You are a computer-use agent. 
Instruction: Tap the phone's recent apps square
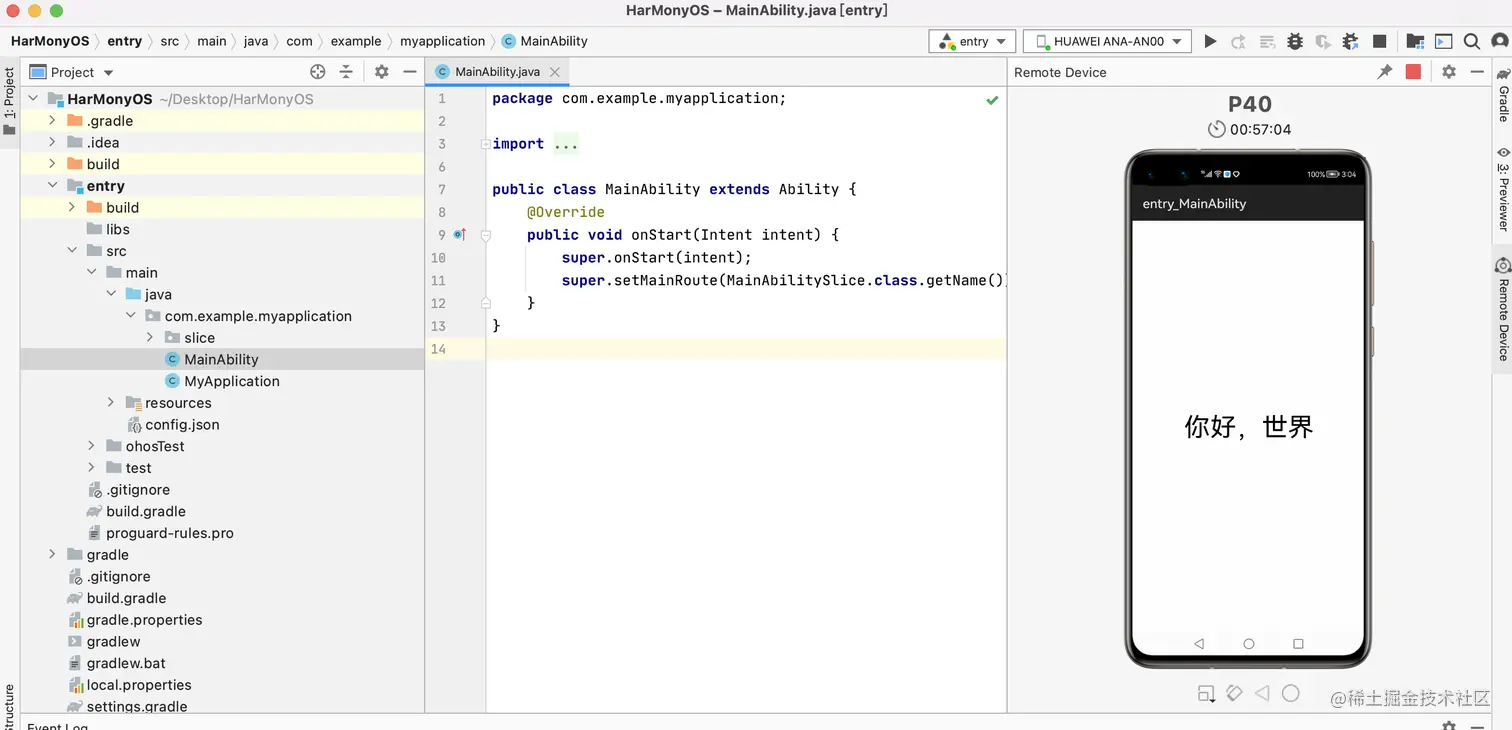1298,644
